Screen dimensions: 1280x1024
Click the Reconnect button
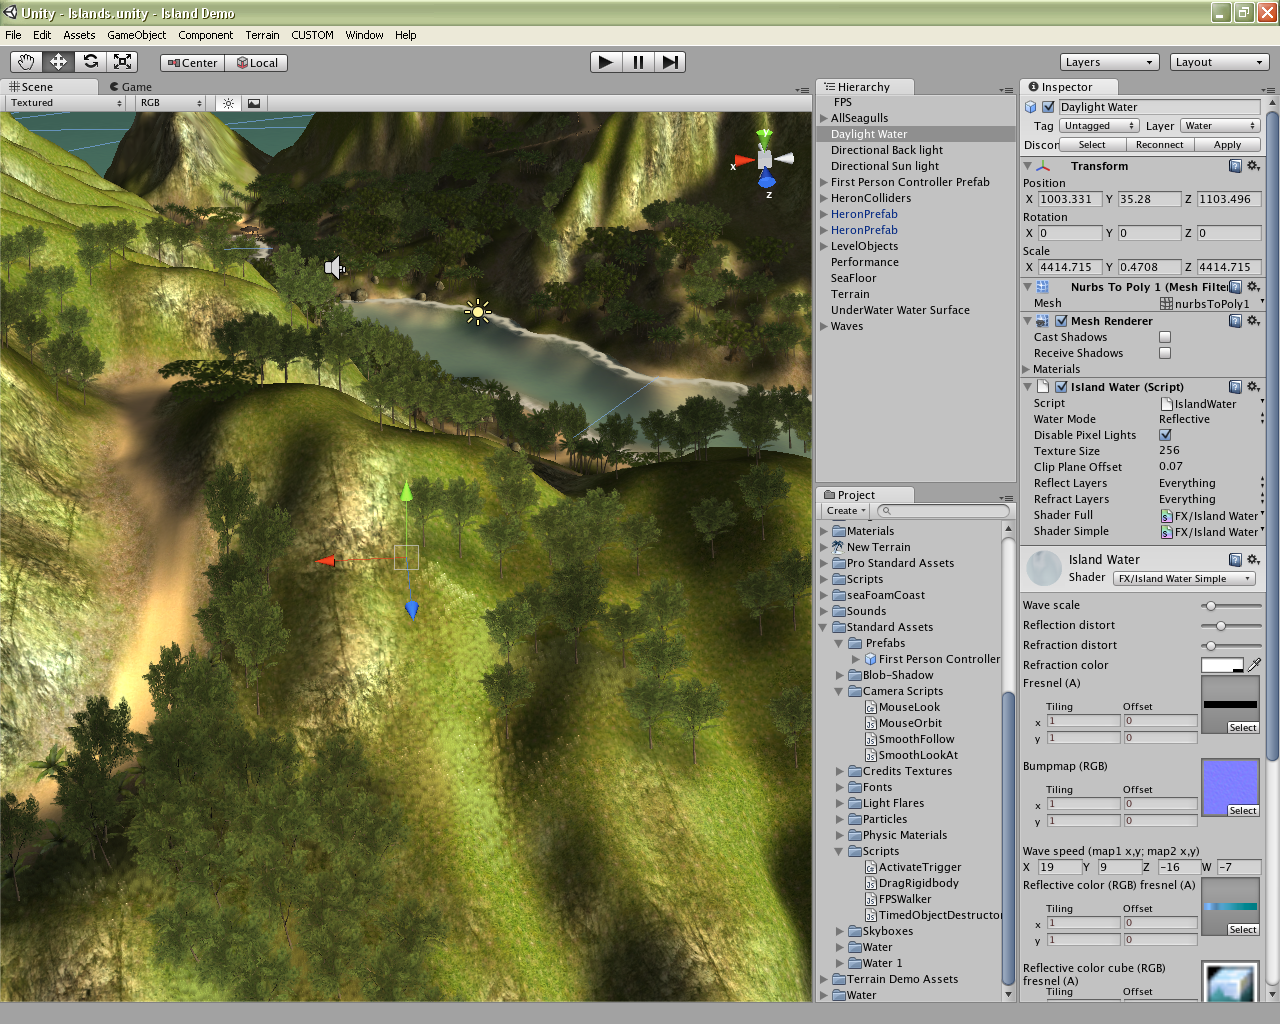click(1159, 145)
